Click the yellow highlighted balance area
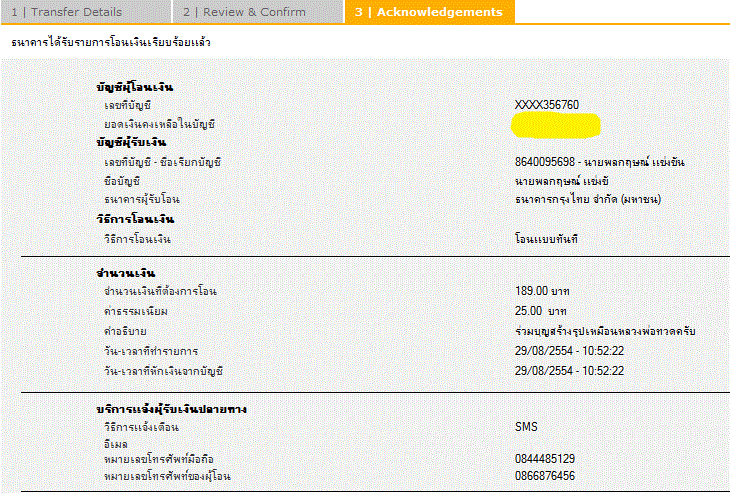This screenshot has width=730, height=494. tap(555, 125)
